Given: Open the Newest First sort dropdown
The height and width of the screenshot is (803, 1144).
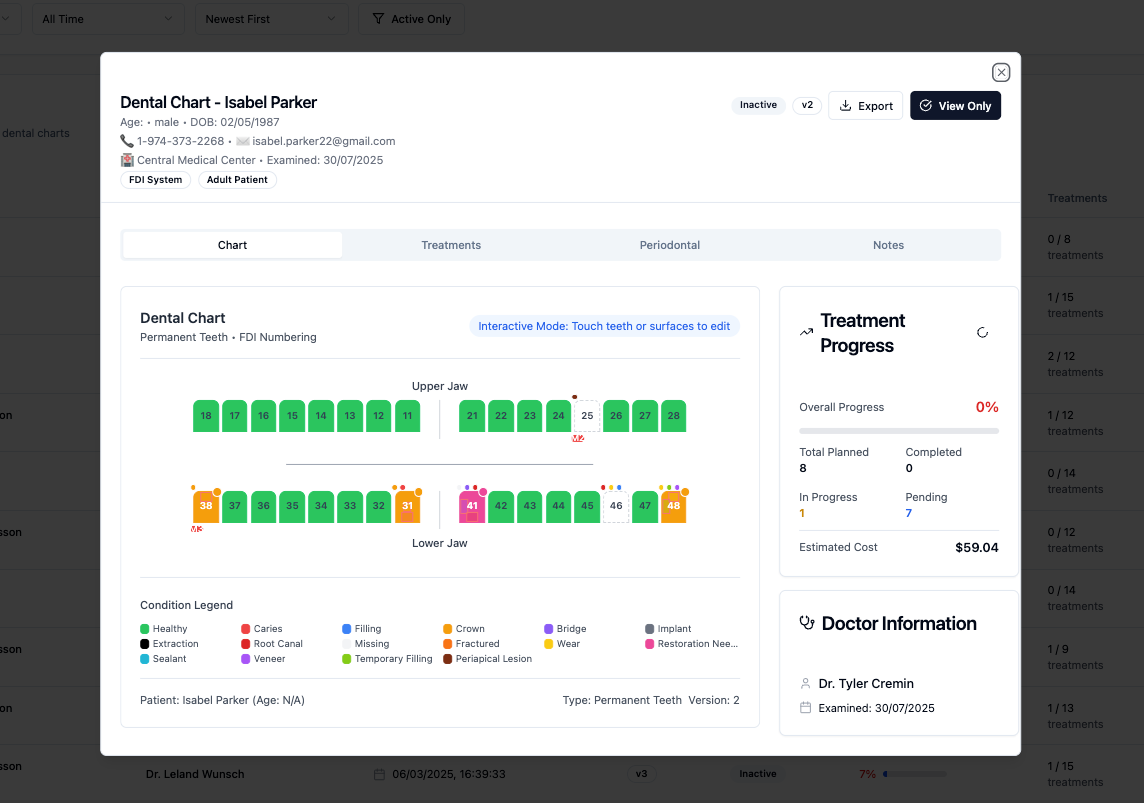Looking at the screenshot, I should pos(271,19).
